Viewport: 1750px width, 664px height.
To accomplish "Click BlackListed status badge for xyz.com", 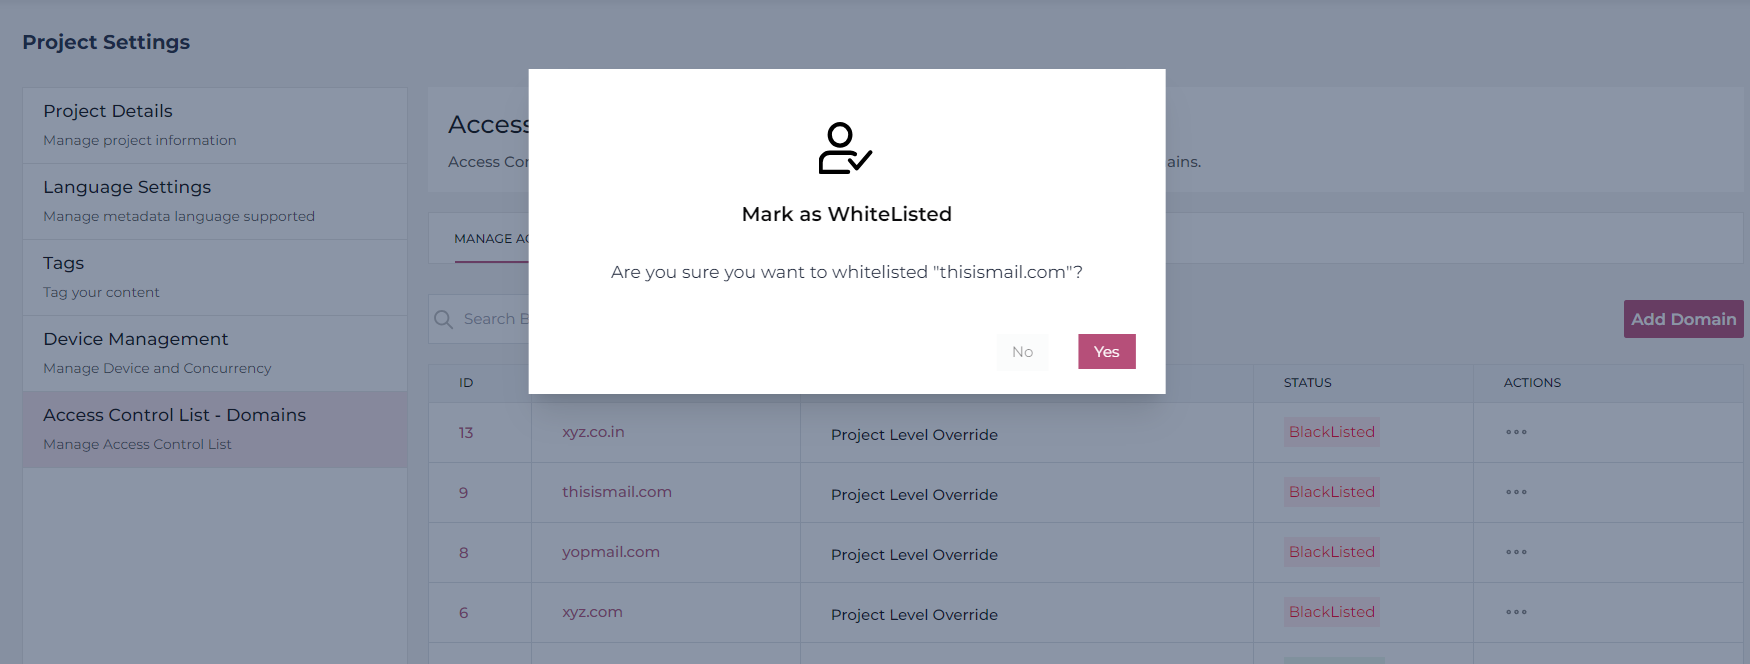I will (1331, 612).
